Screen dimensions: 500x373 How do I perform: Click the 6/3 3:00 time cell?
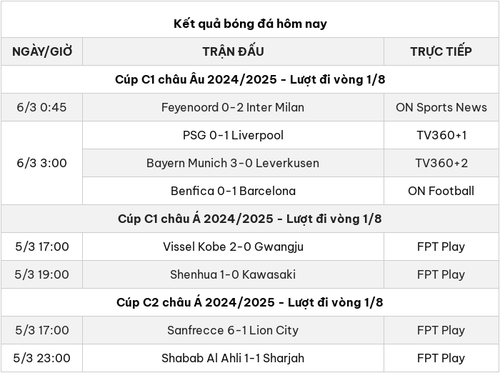click(42, 163)
